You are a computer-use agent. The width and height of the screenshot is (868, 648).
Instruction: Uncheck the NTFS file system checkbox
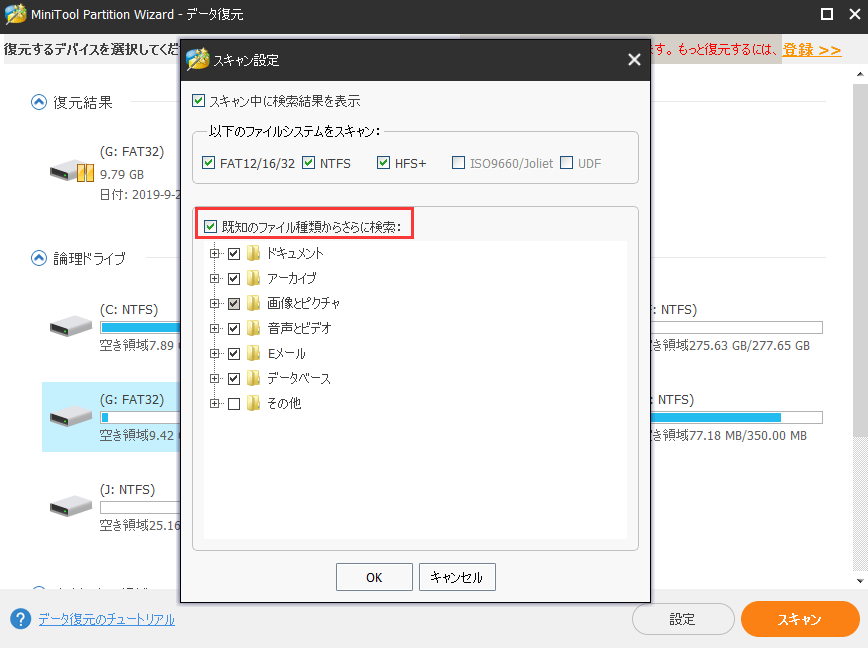[x=308, y=163]
